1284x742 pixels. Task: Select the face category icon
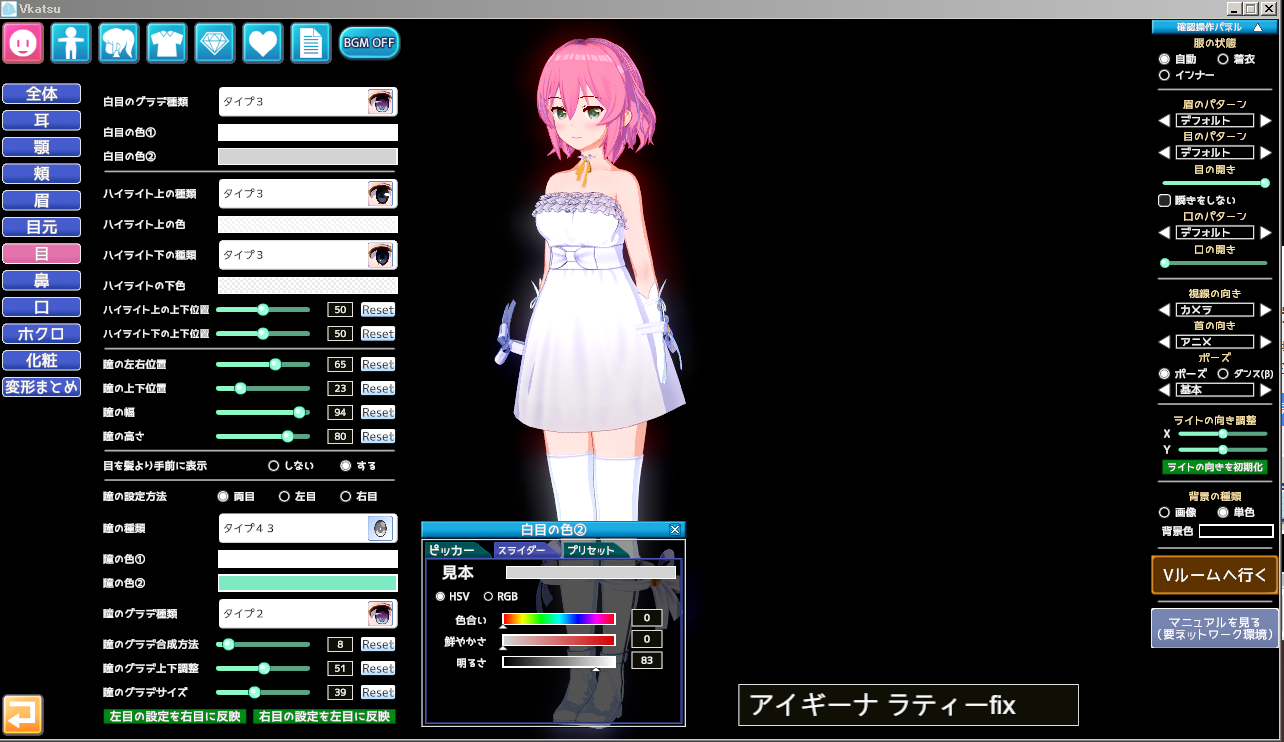(22, 43)
